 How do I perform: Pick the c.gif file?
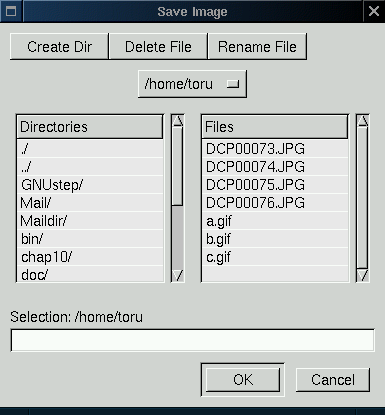click(275, 257)
